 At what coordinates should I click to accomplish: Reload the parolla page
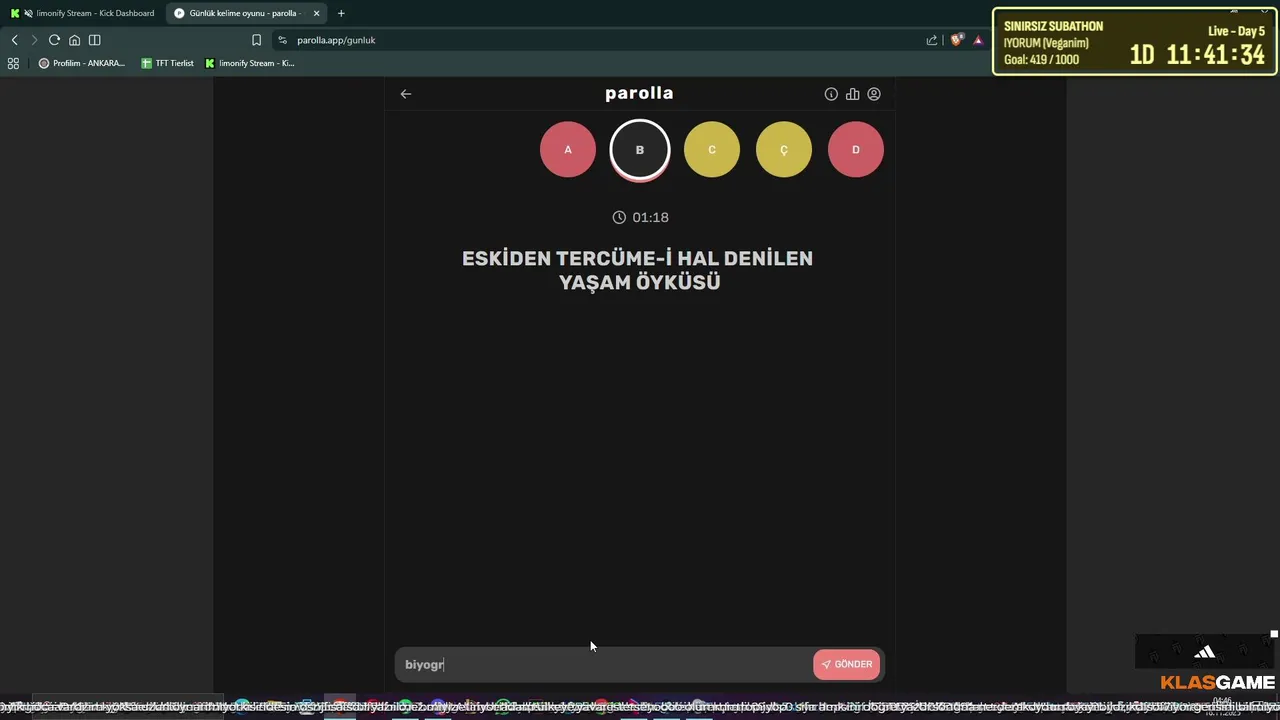54,40
